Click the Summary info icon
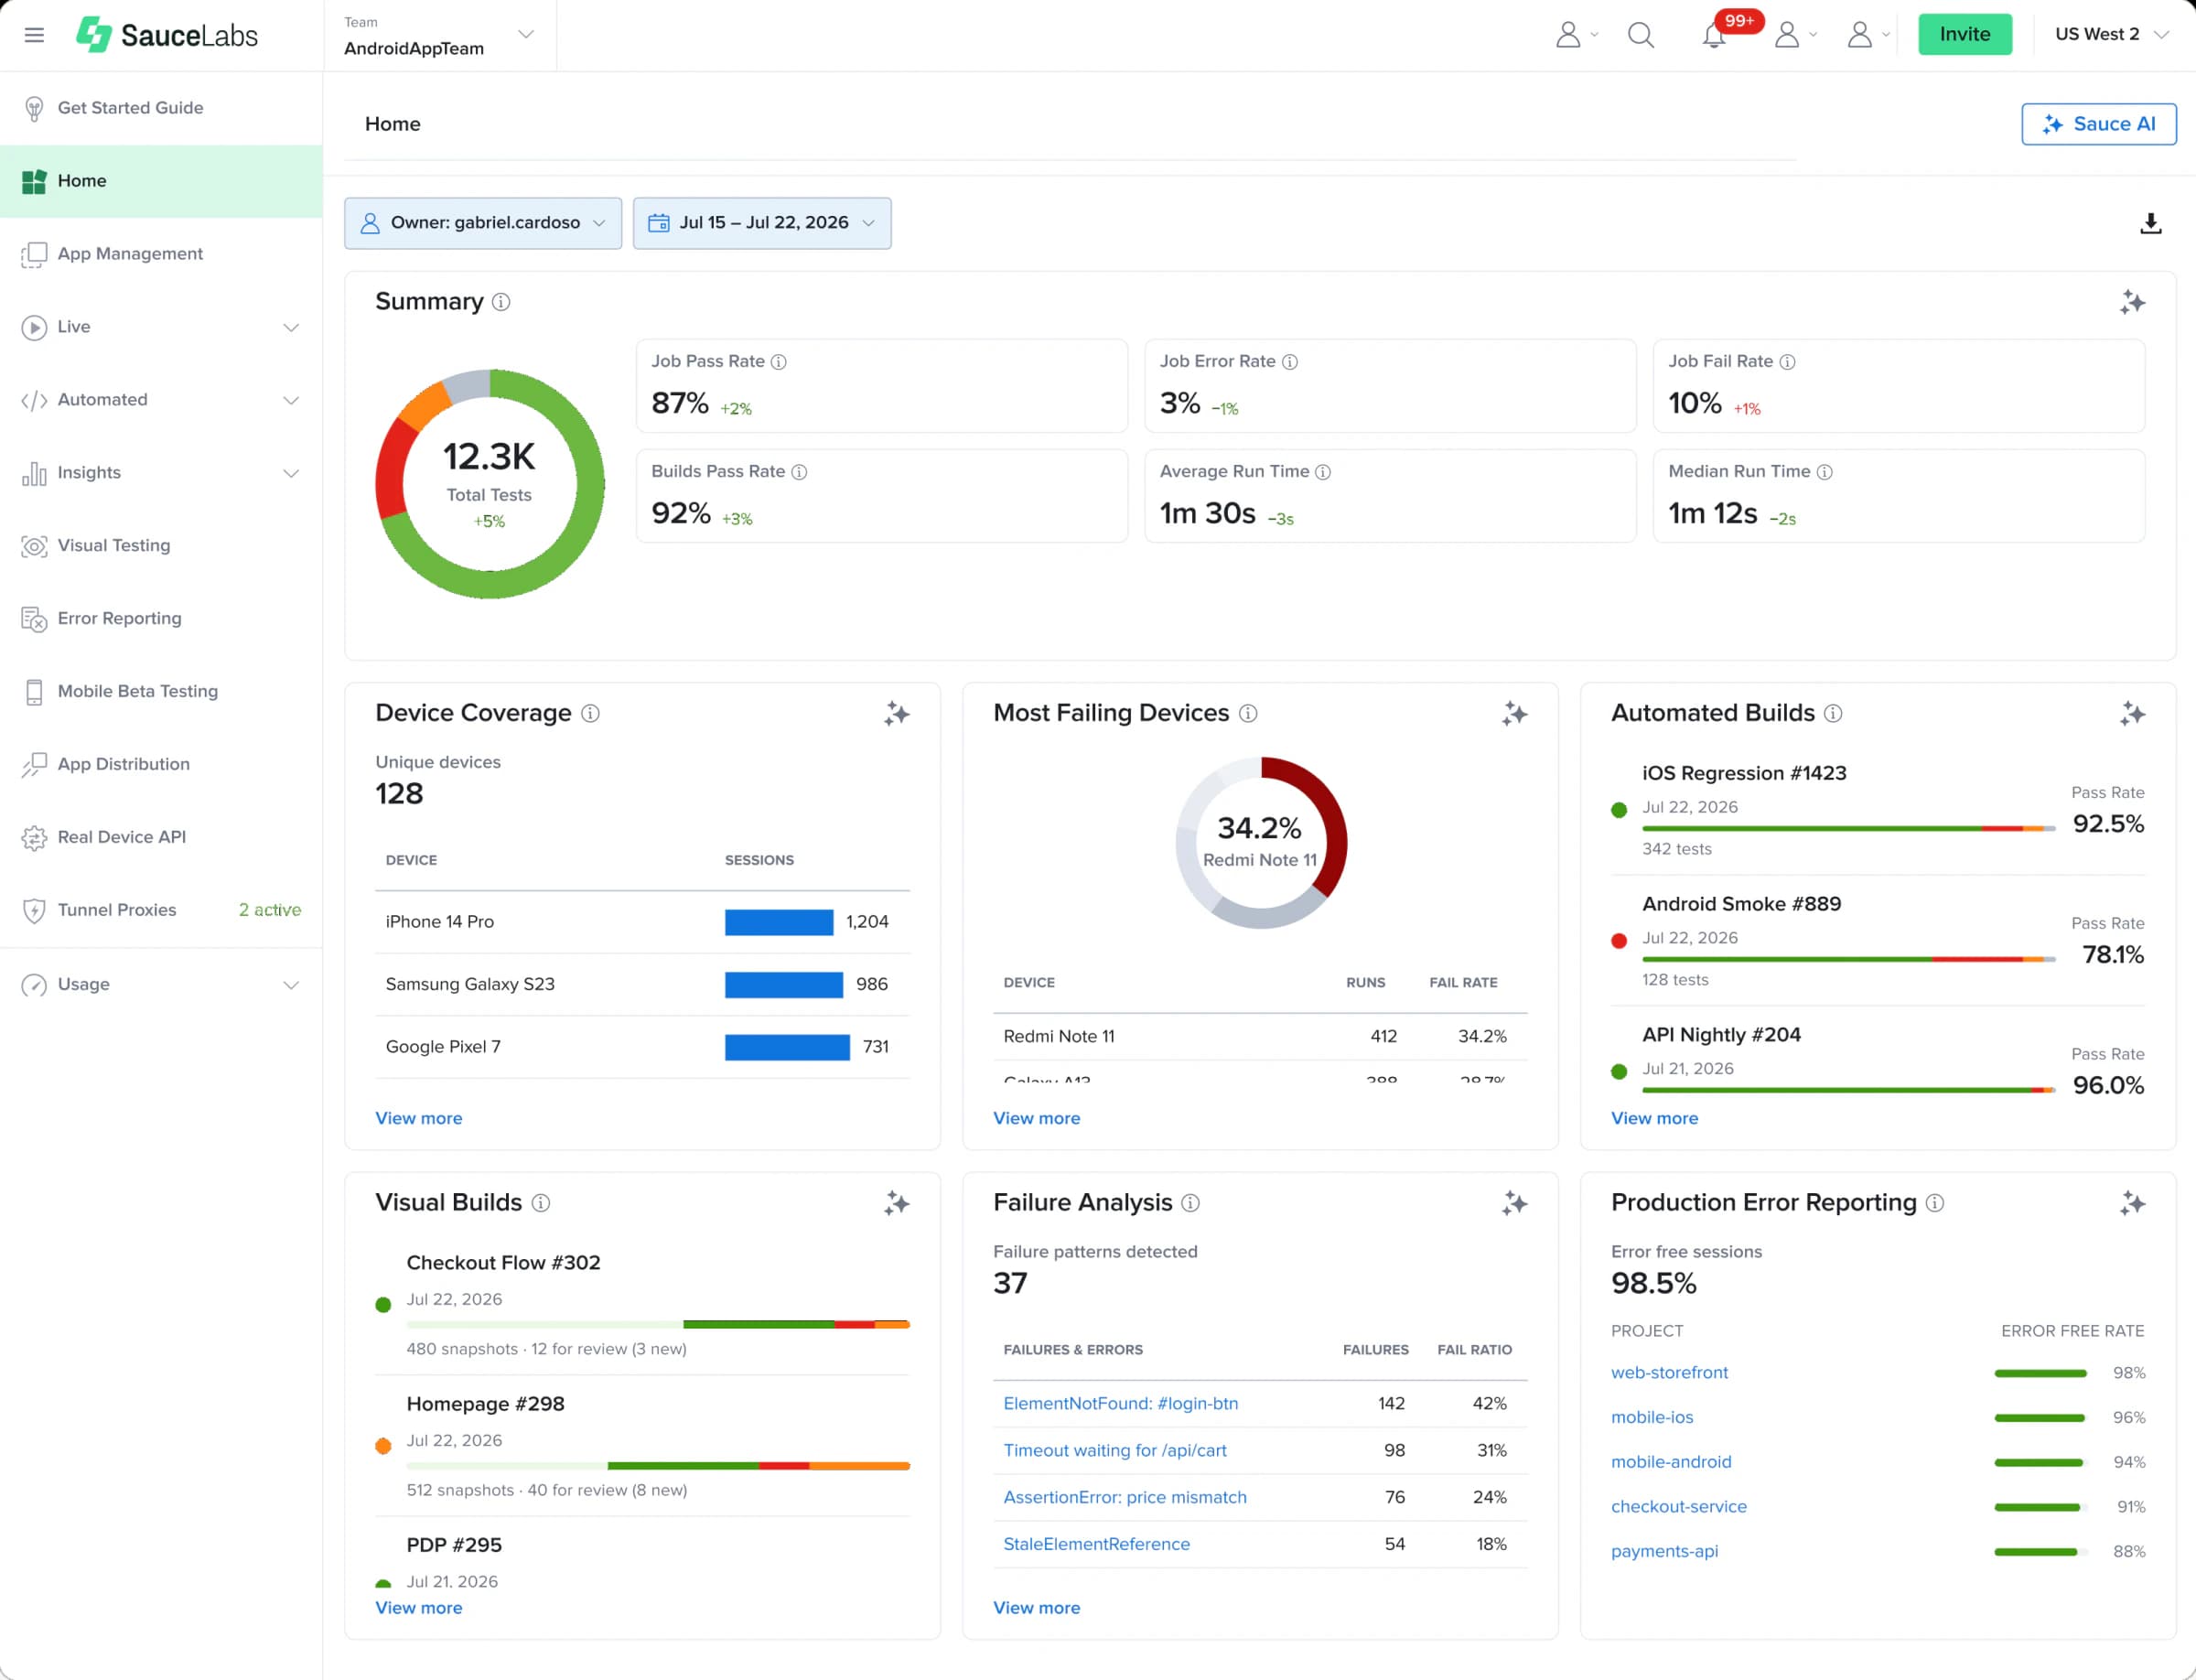The image size is (2196, 1680). [x=501, y=302]
